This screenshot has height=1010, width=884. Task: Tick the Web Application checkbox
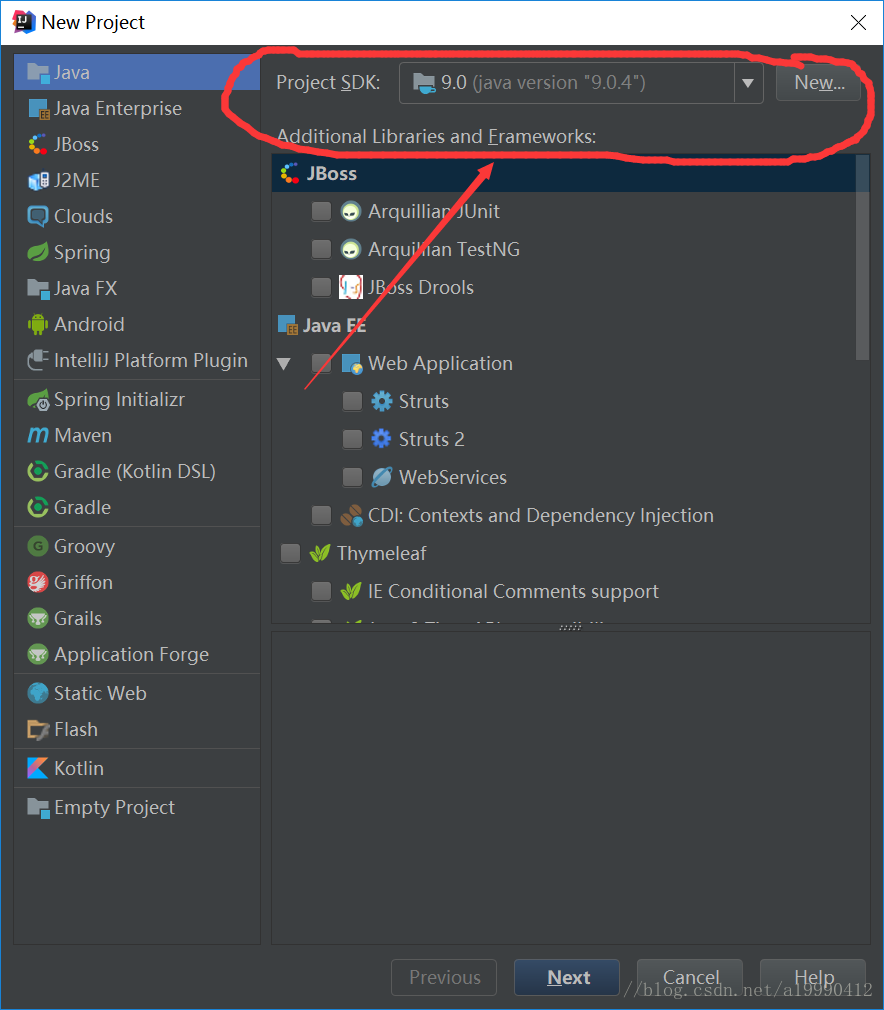click(321, 363)
